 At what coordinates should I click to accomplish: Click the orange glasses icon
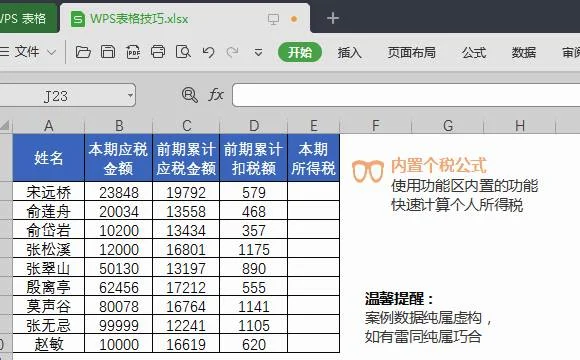(367, 171)
